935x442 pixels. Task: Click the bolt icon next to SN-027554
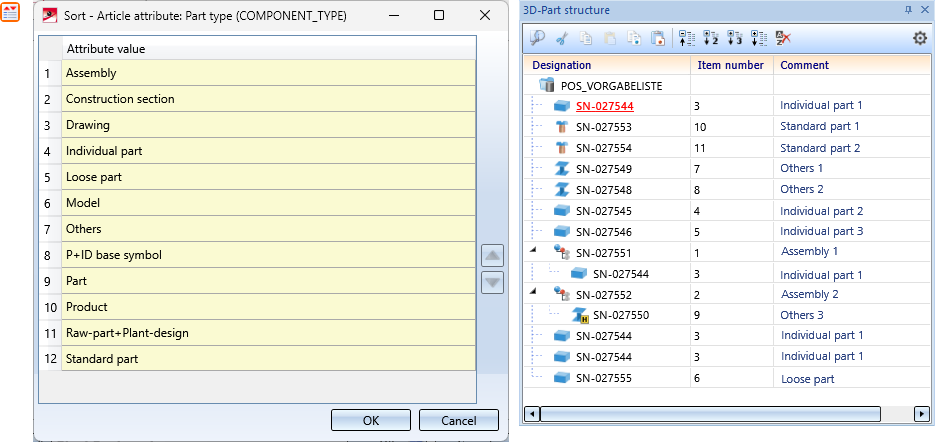[562, 148]
